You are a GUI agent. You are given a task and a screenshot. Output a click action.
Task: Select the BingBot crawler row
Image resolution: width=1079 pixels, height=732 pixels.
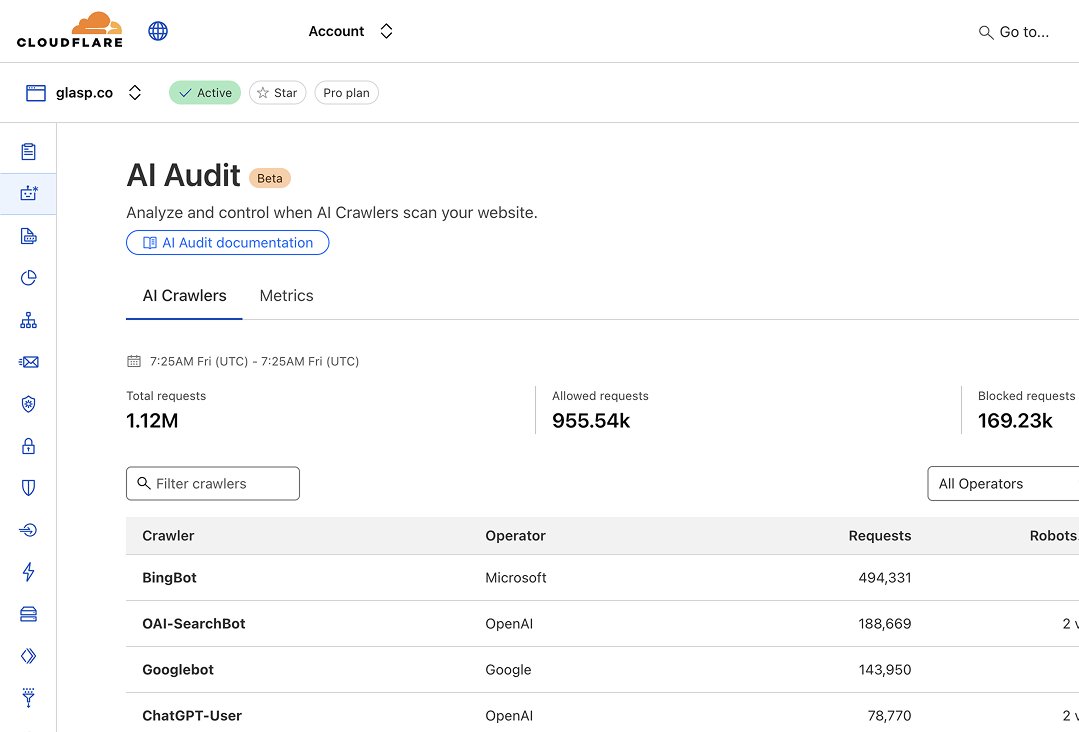pos(602,578)
